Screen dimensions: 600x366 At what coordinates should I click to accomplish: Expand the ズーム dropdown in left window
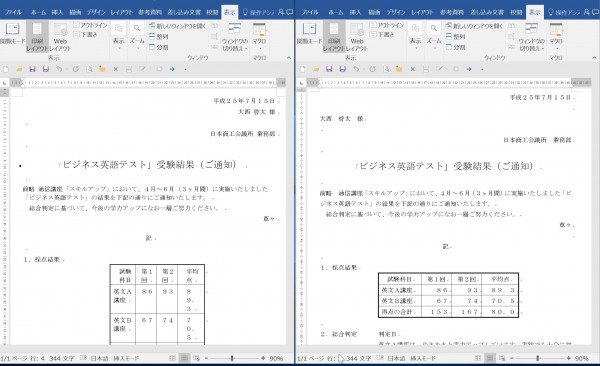point(137,37)
